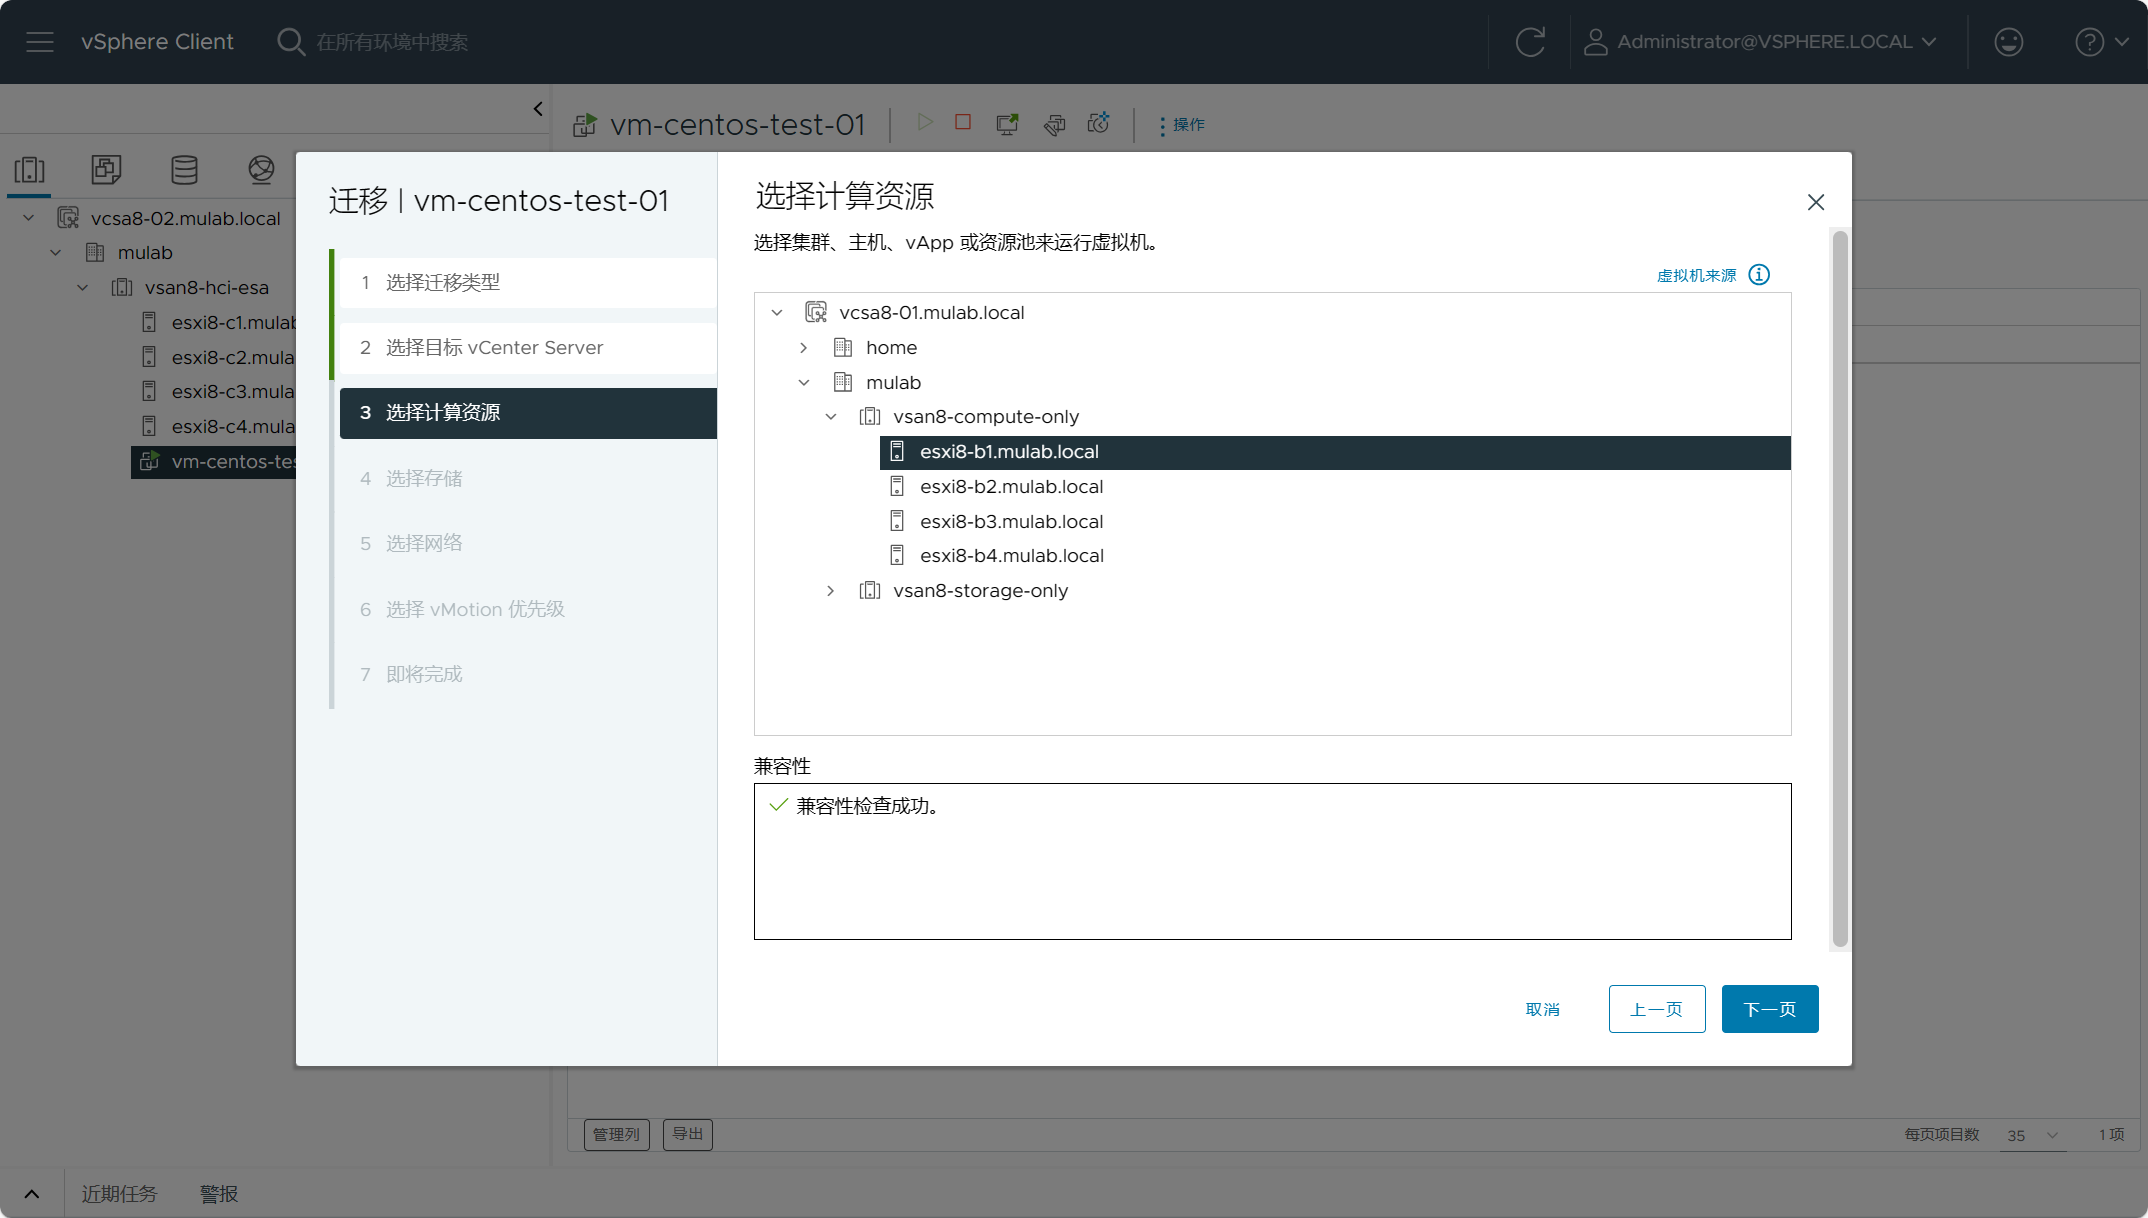
Task: Collapse vcsa8-02.mulab.local in the sidebar
Action: (29, 218)
